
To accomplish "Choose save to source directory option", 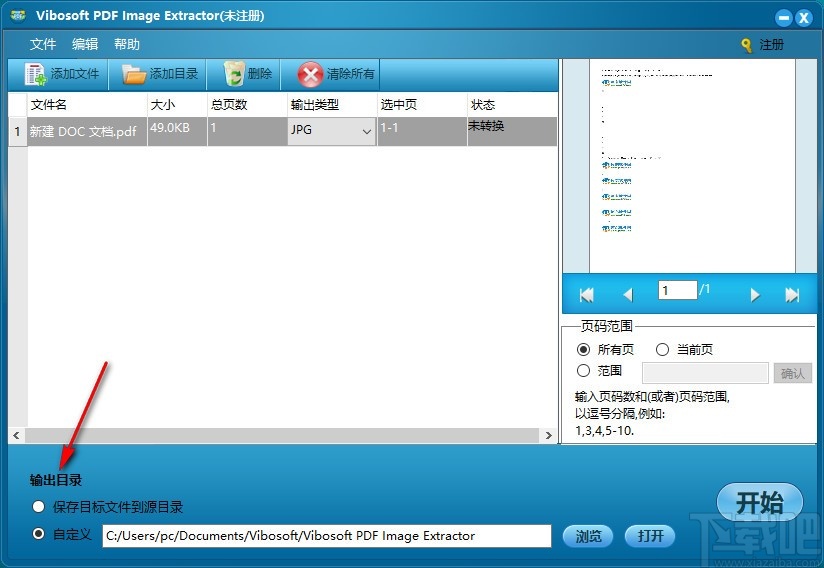I will pyautogui.click(x=38, y=507).
